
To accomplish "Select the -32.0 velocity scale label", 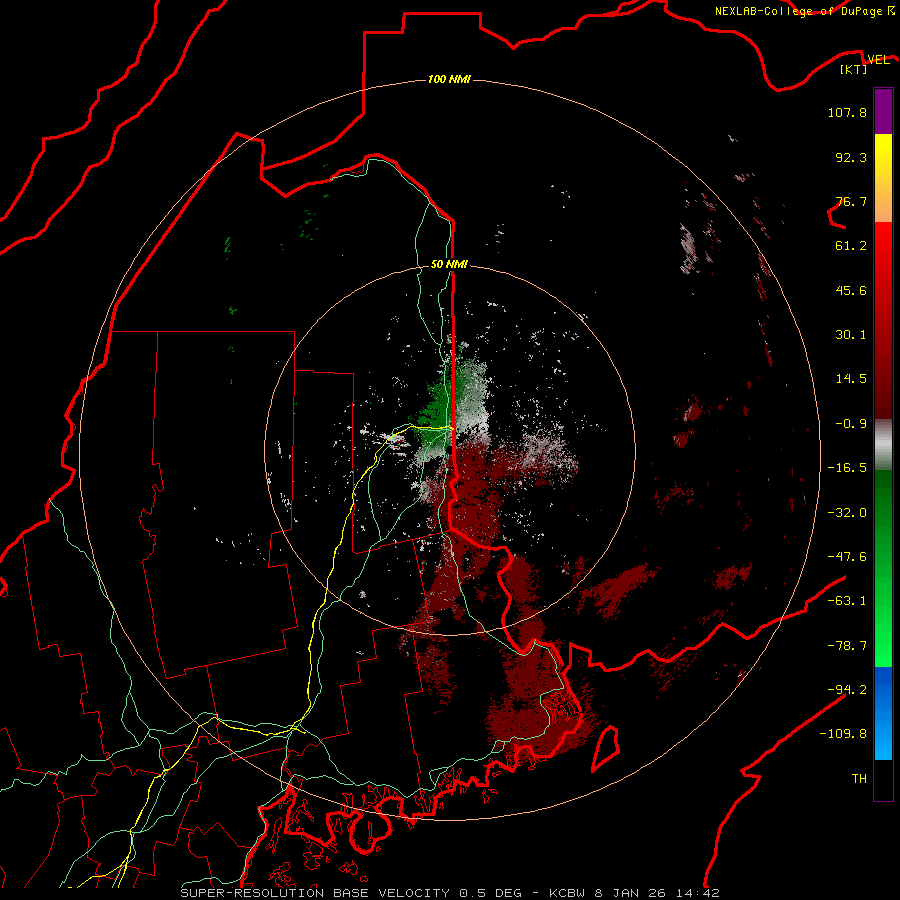I will coord(847,513).
